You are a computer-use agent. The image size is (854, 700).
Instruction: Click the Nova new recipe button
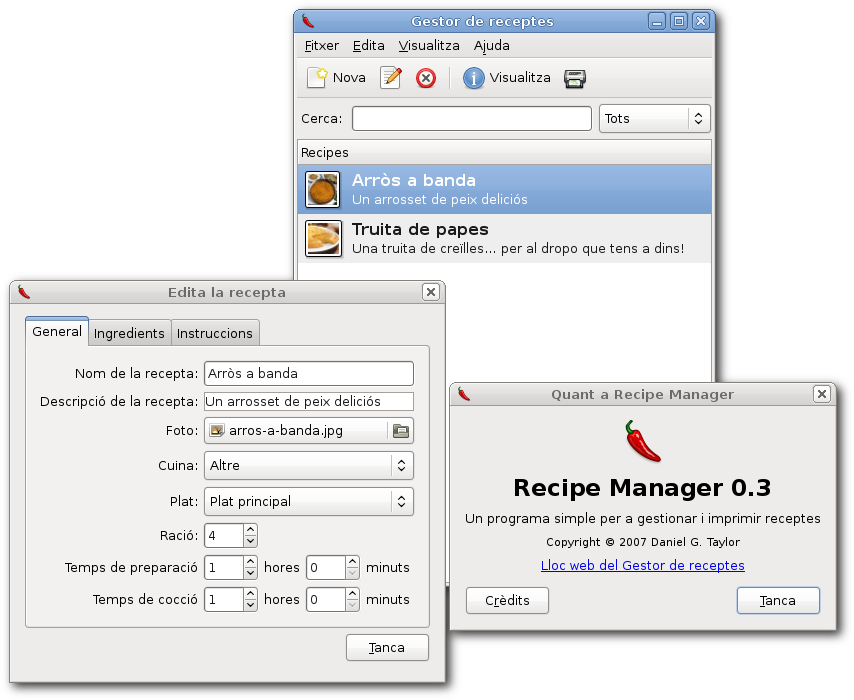point(336,78)
